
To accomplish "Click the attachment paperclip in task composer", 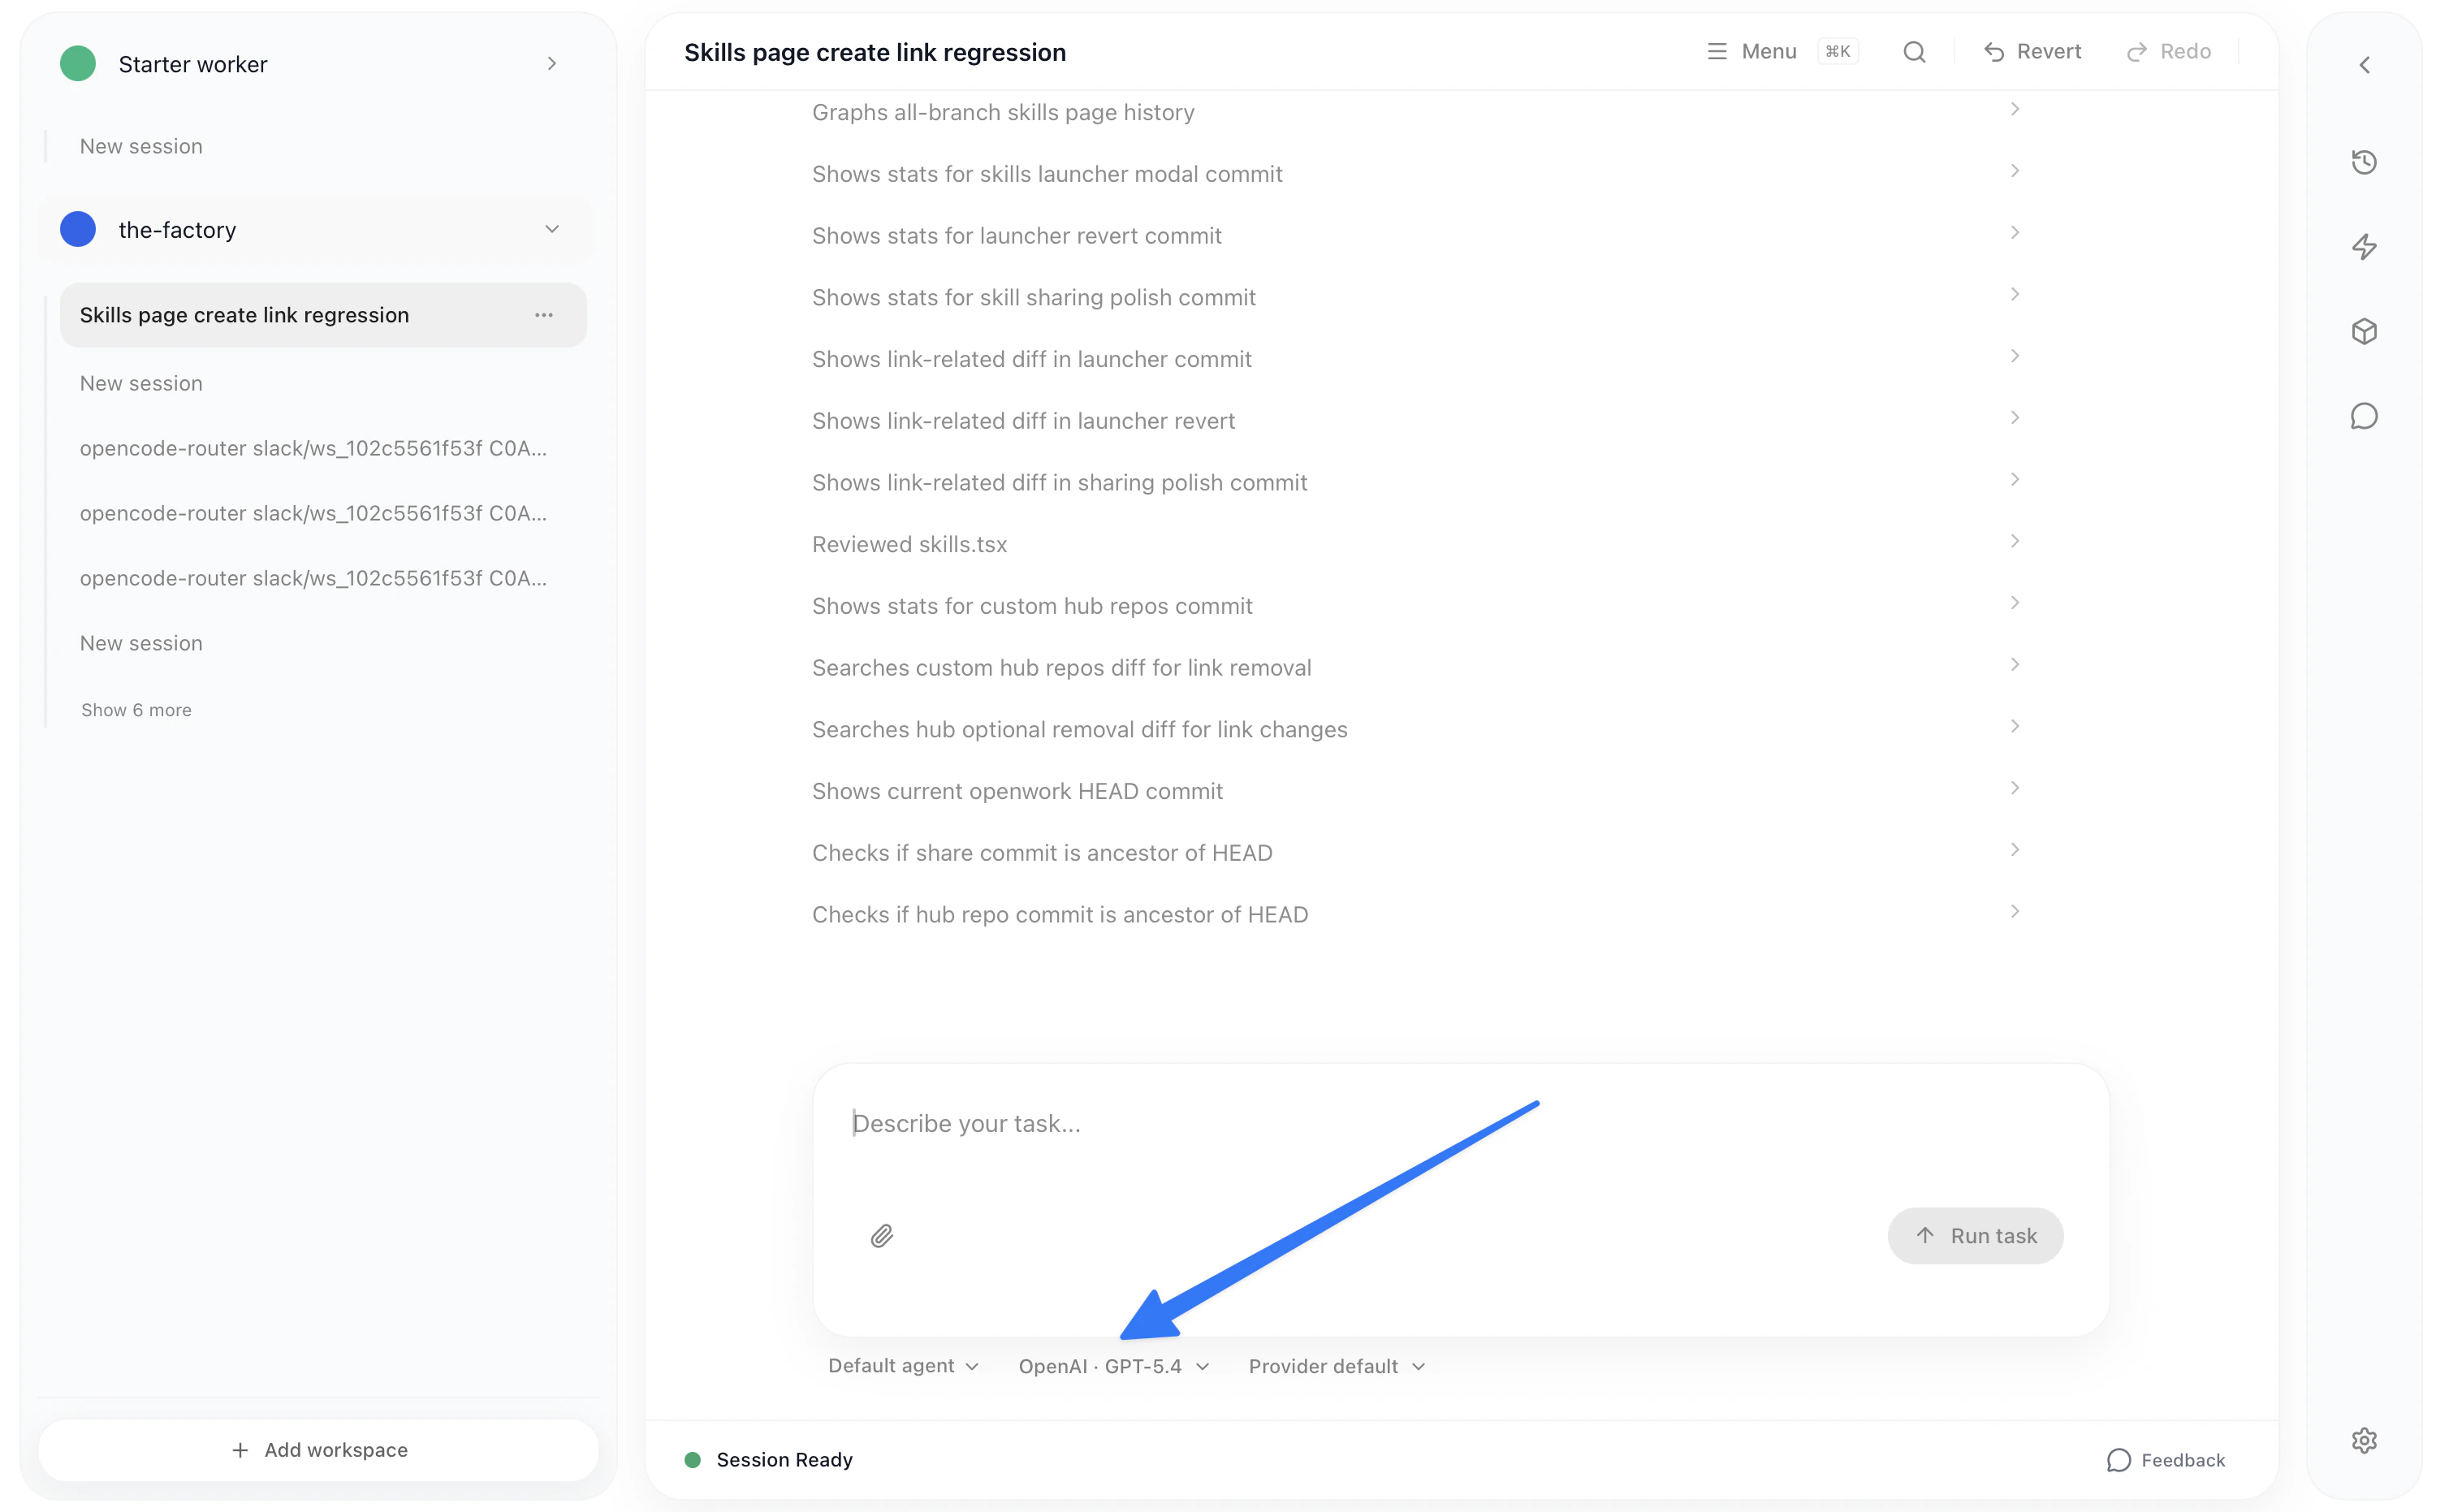I will pos(881,1236).
